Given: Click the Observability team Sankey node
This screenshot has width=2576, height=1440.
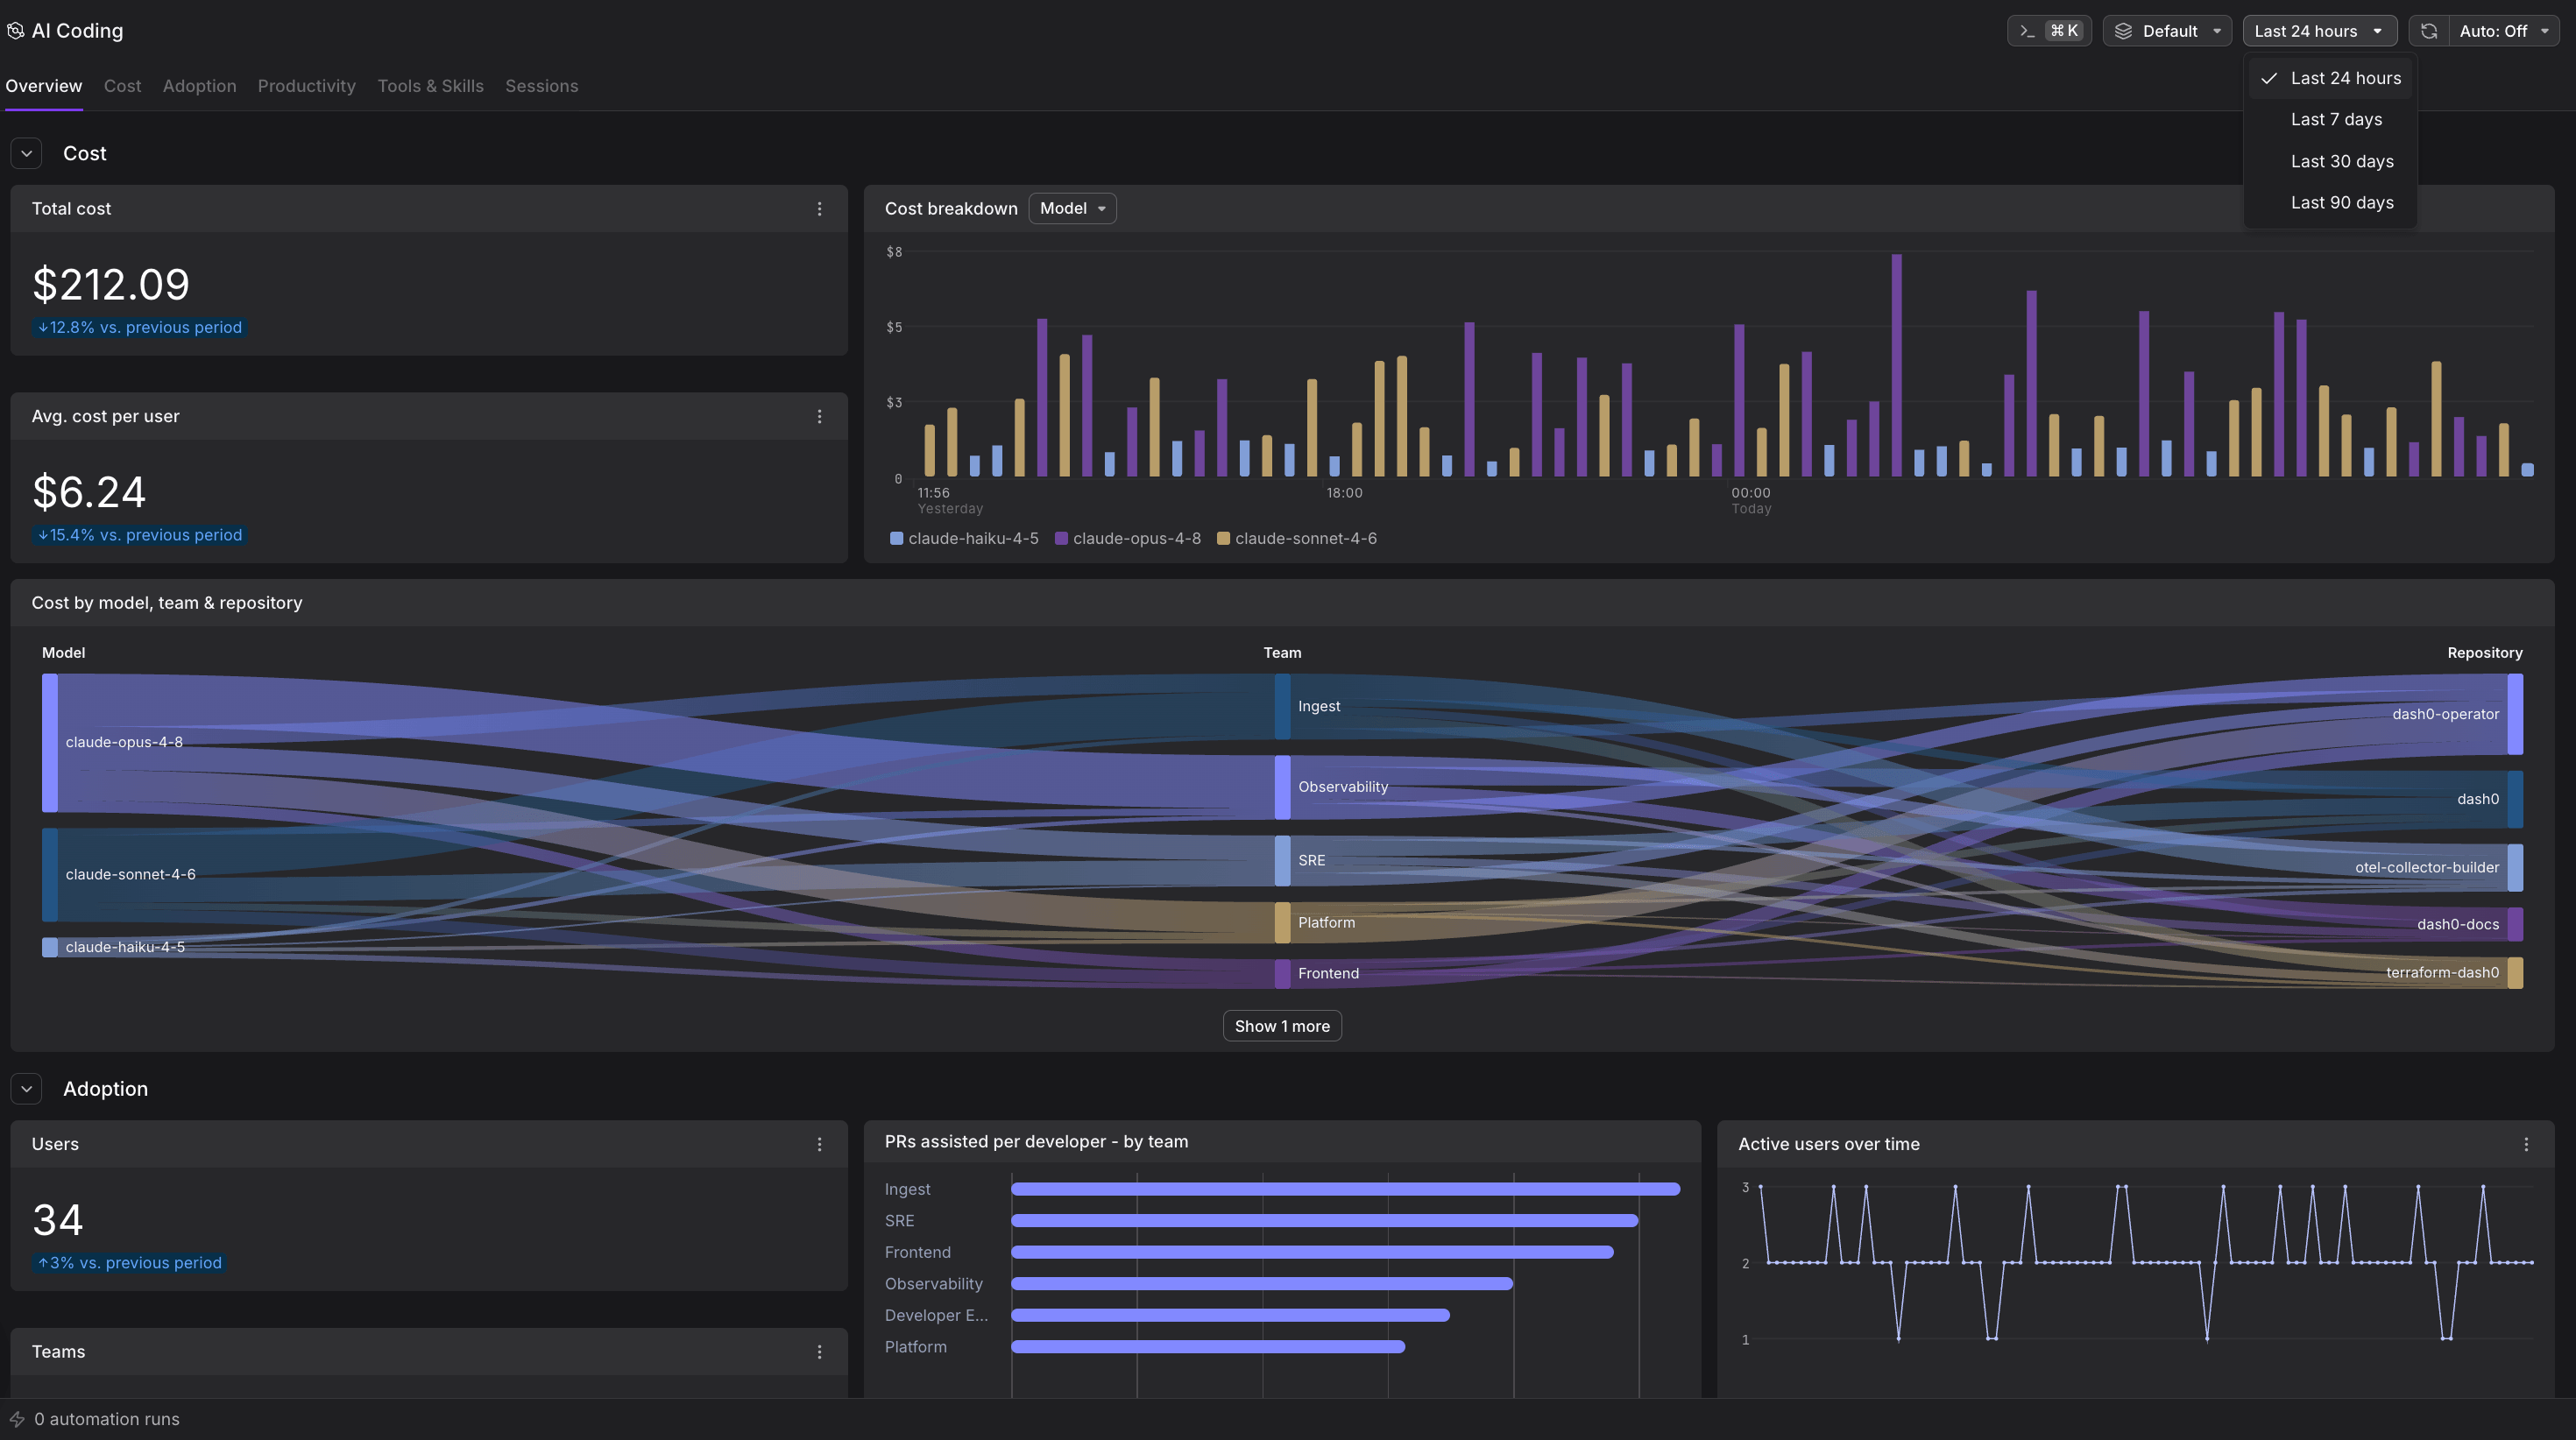Looking at the screenshot, I should [x=1282, y=788].
